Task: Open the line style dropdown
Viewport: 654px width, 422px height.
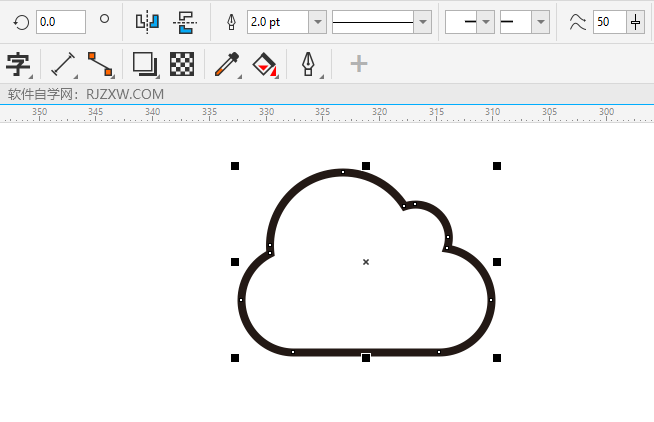Action: point(423,22)
